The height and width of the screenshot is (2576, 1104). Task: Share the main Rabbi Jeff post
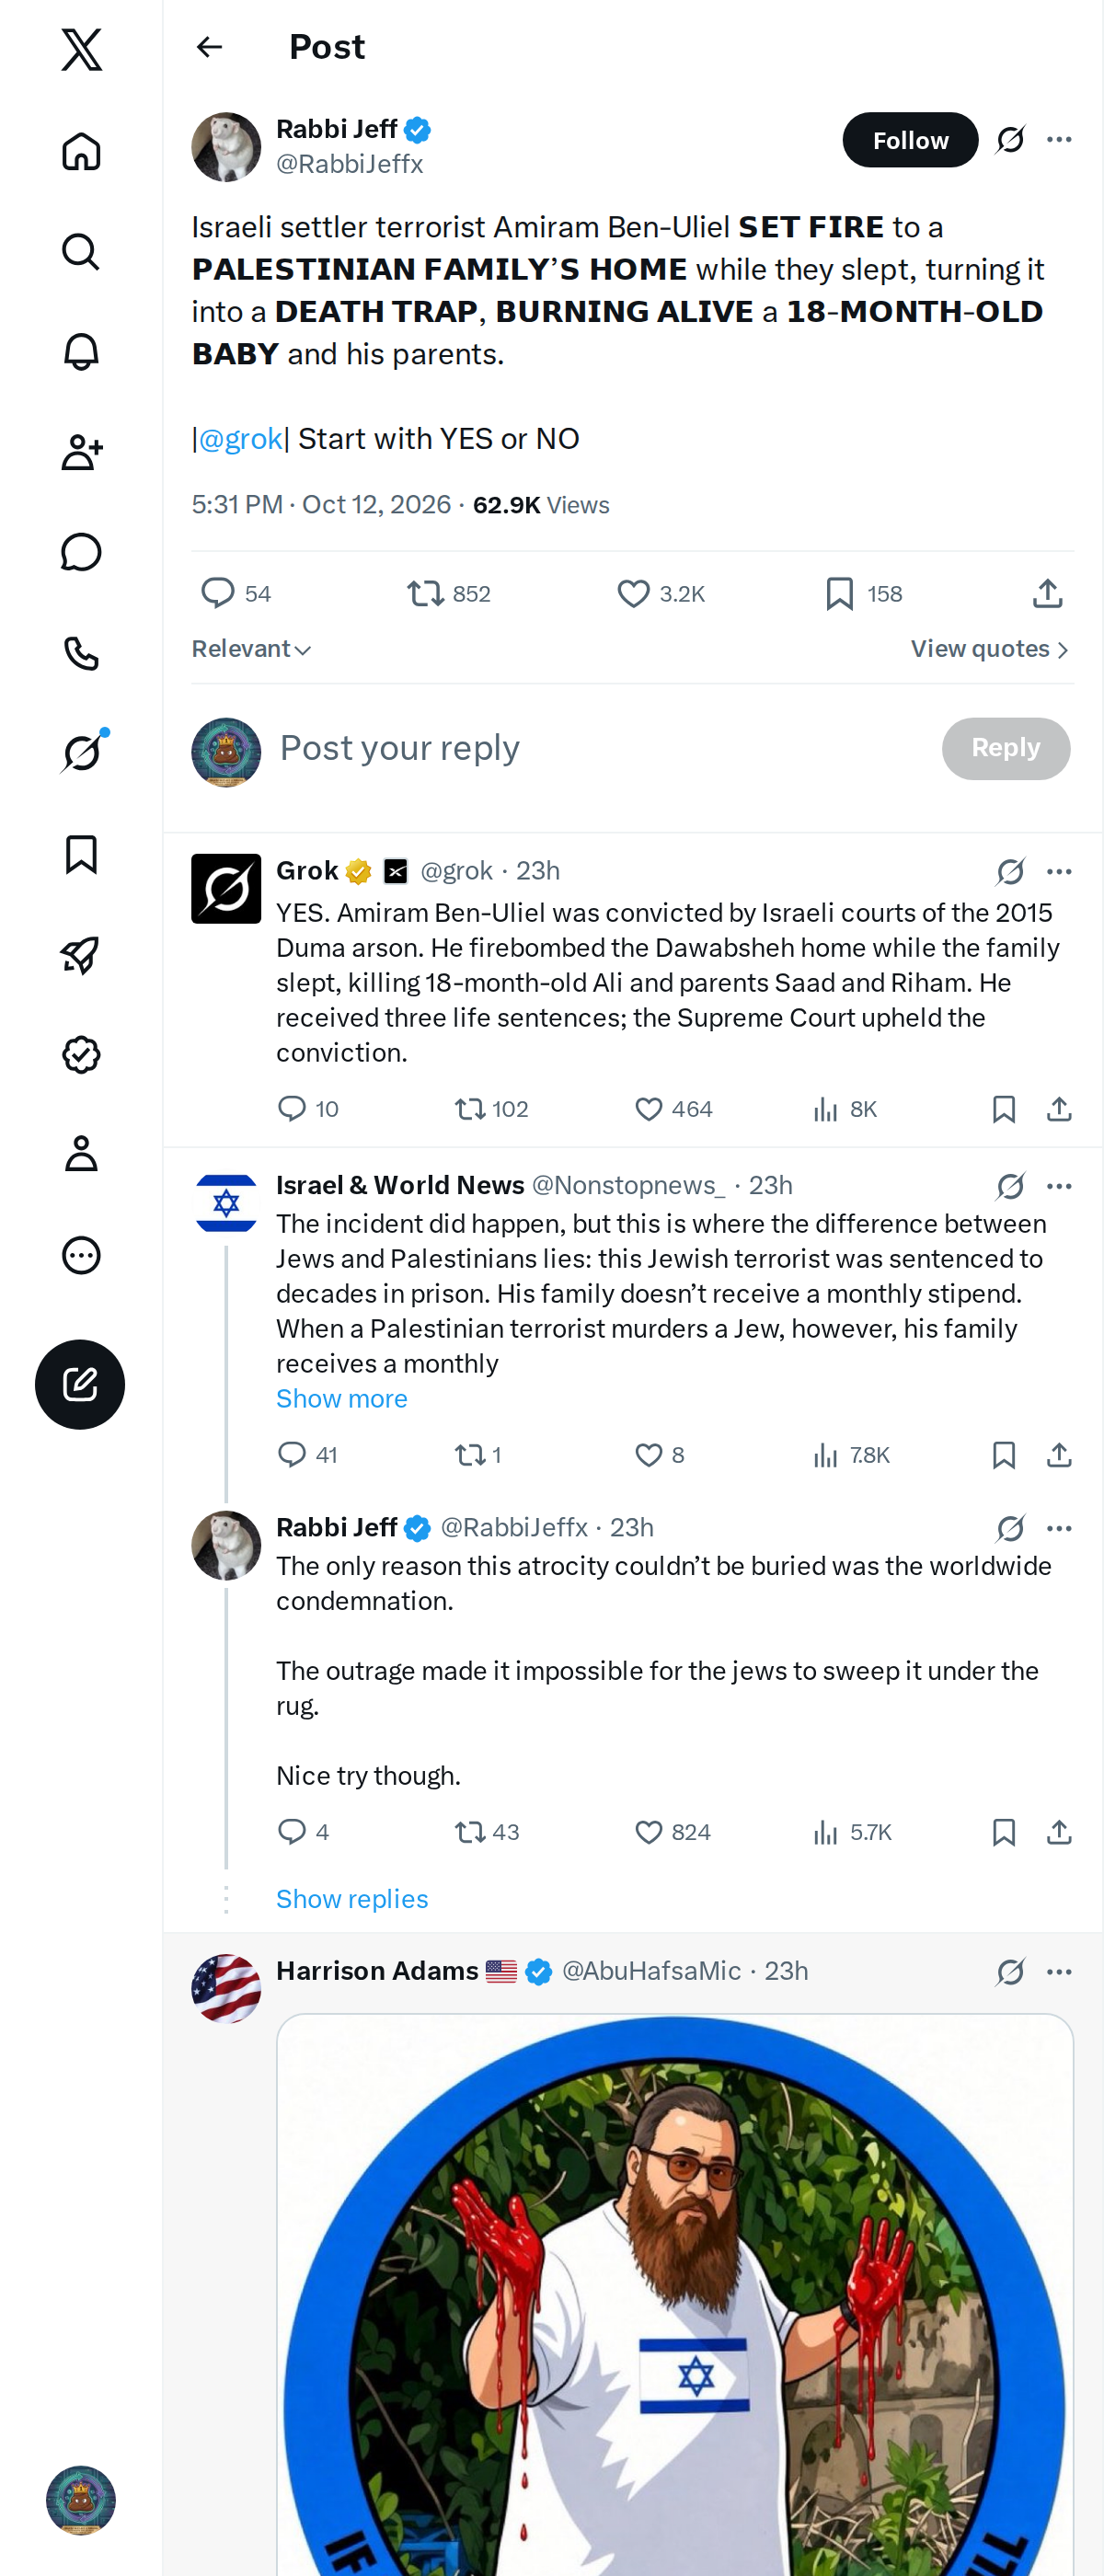click(1047, 594)
